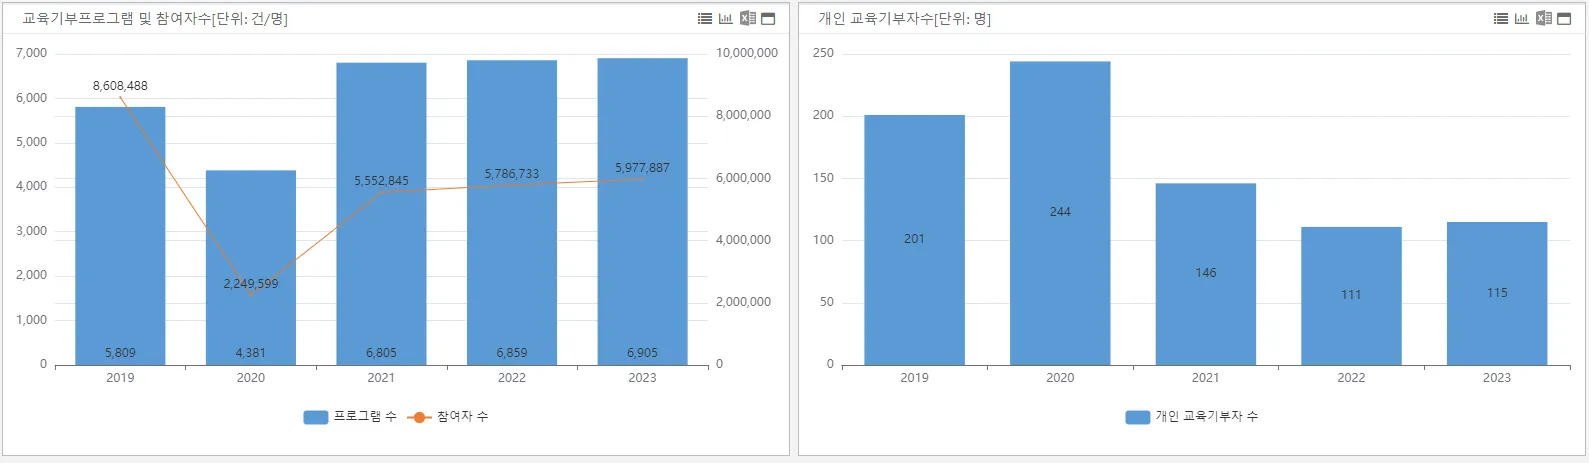The image size is (1589, 463).
Task: Switch left panel to bar chart view
Action: (726, 19)
